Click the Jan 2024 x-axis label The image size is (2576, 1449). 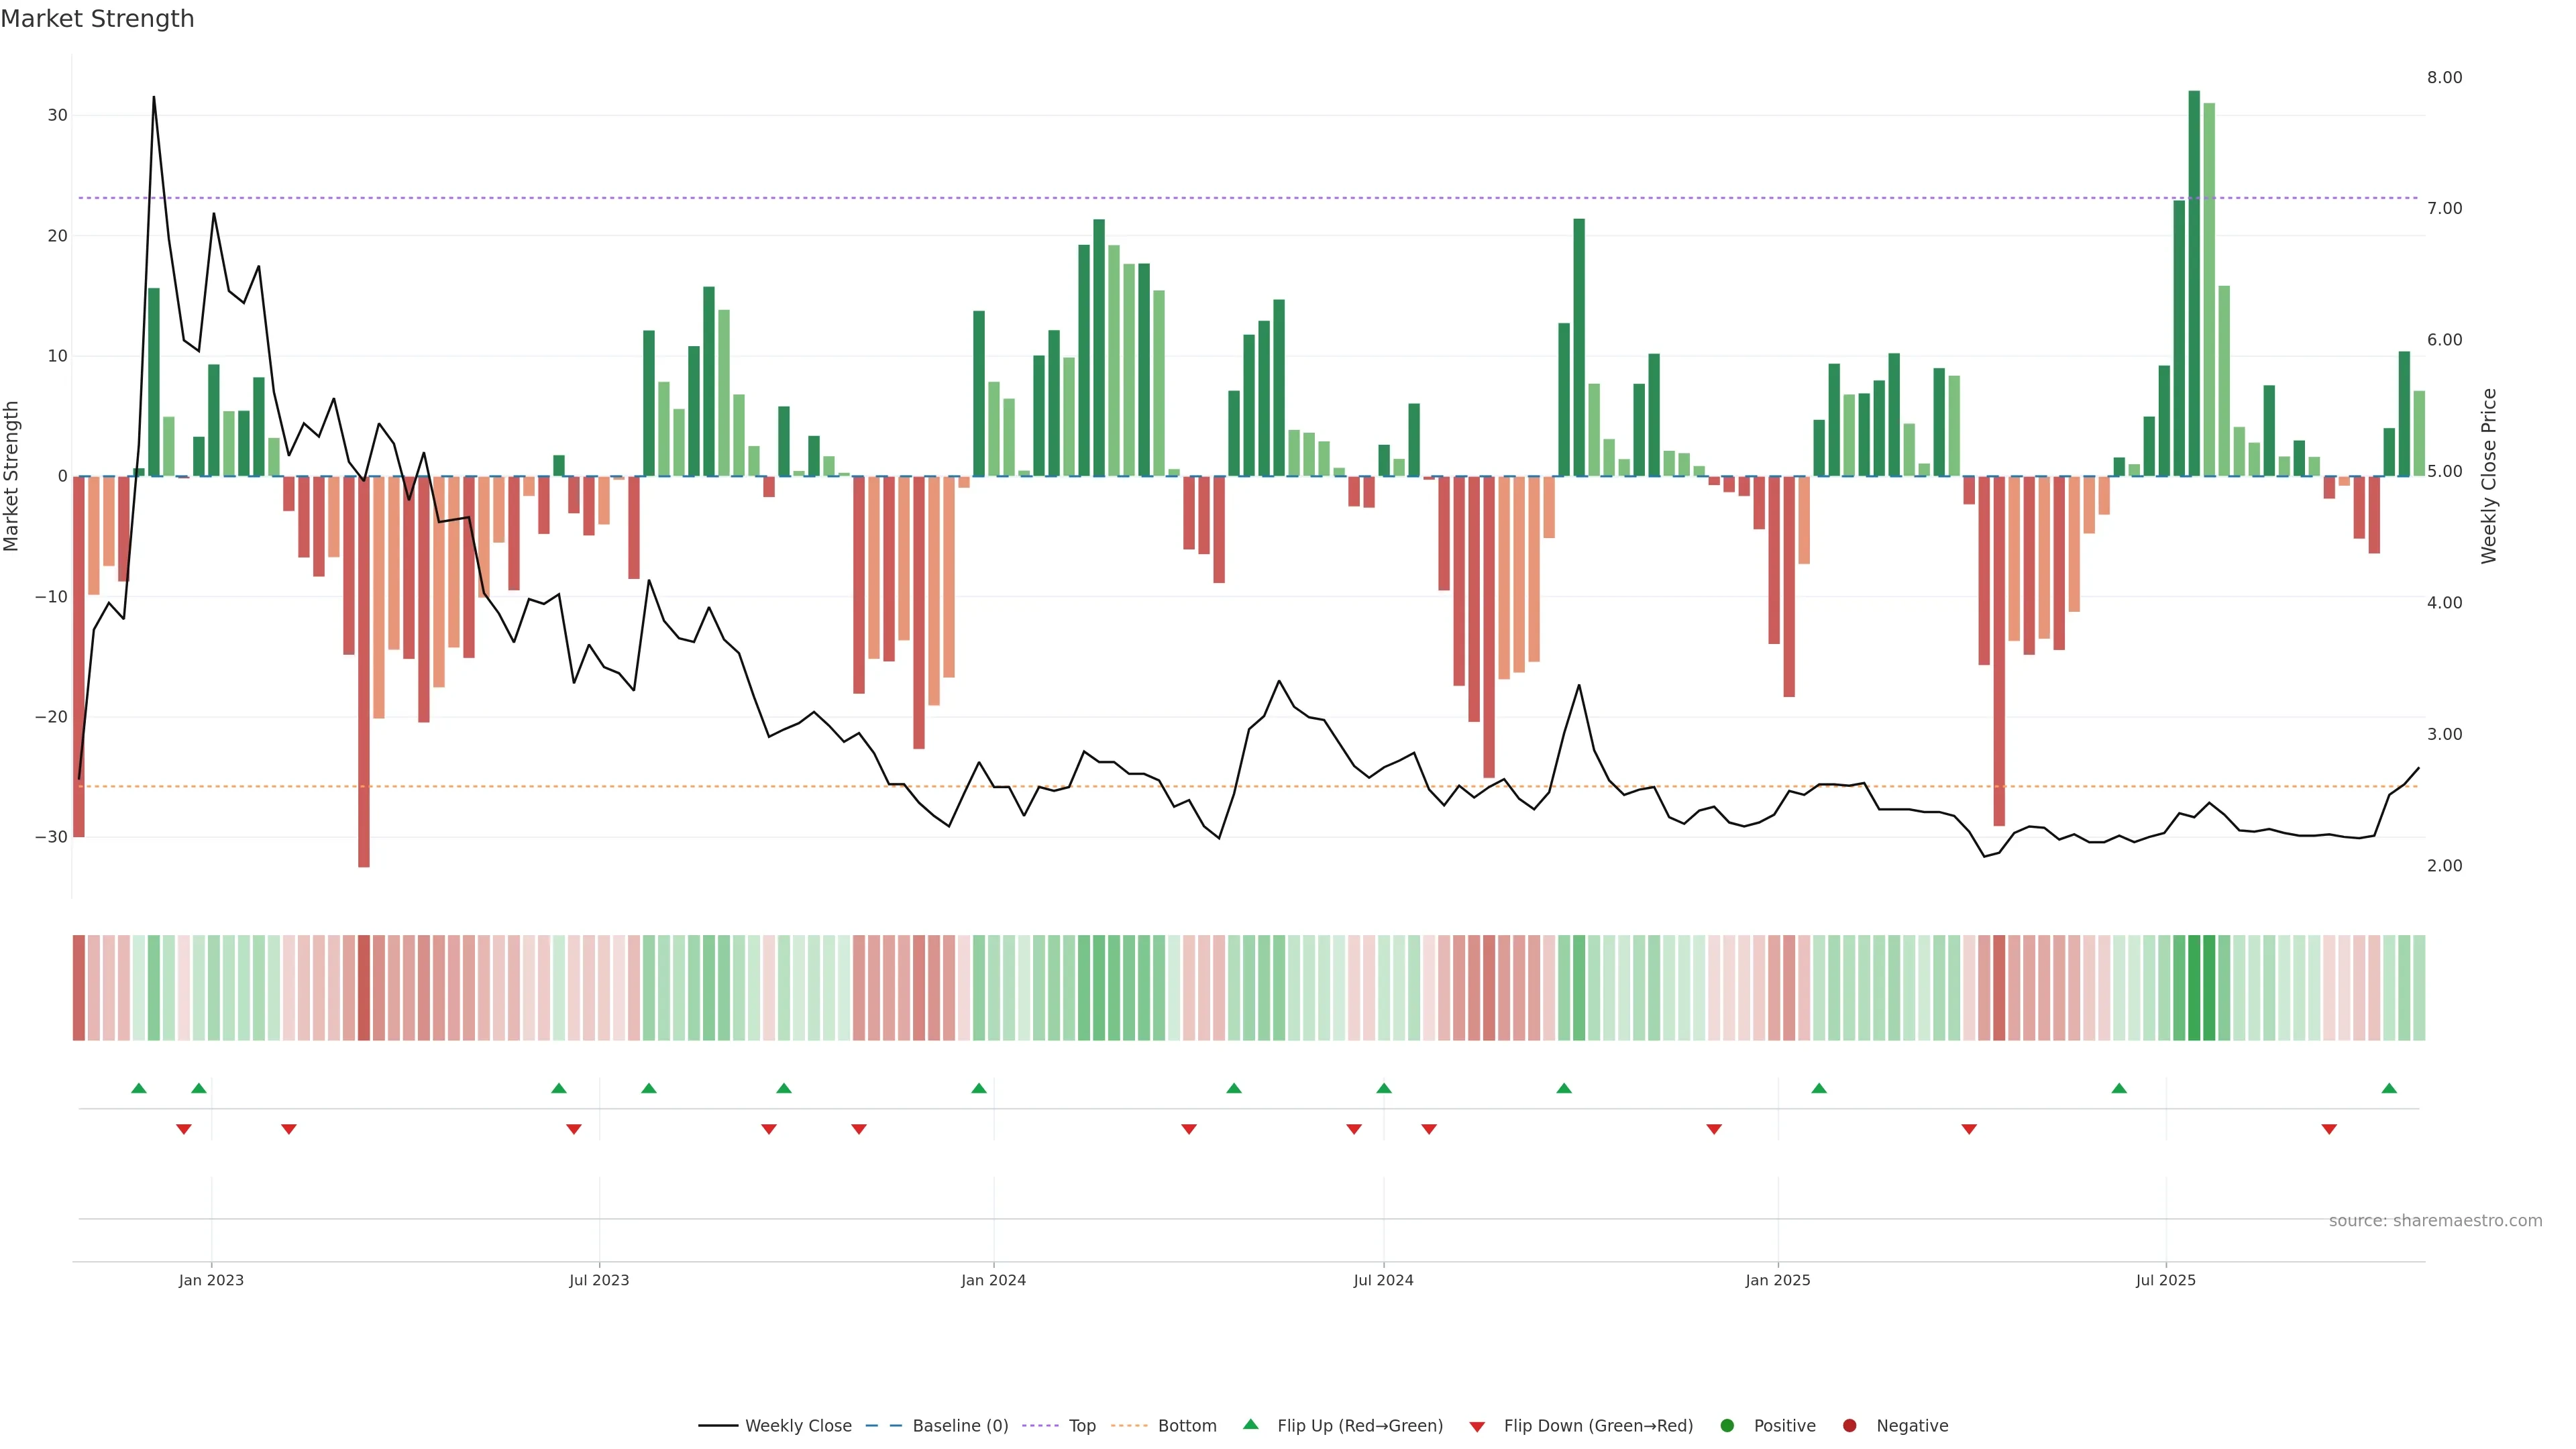pyautogui.click(x=993, y=1280)
